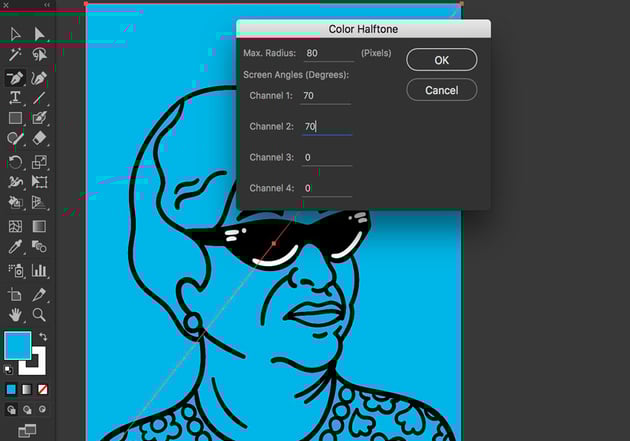Collapse toolbar using double-arrow
630x441 pixels.
point(47,5)
